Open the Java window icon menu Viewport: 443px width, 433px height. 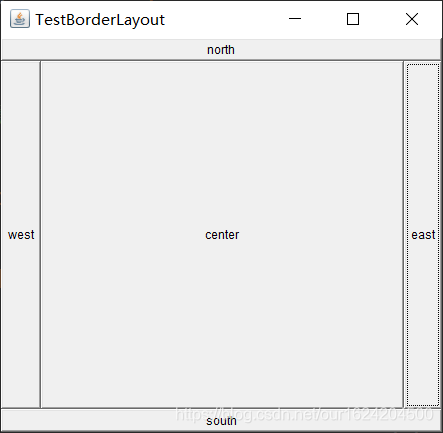tap(20, 19)
